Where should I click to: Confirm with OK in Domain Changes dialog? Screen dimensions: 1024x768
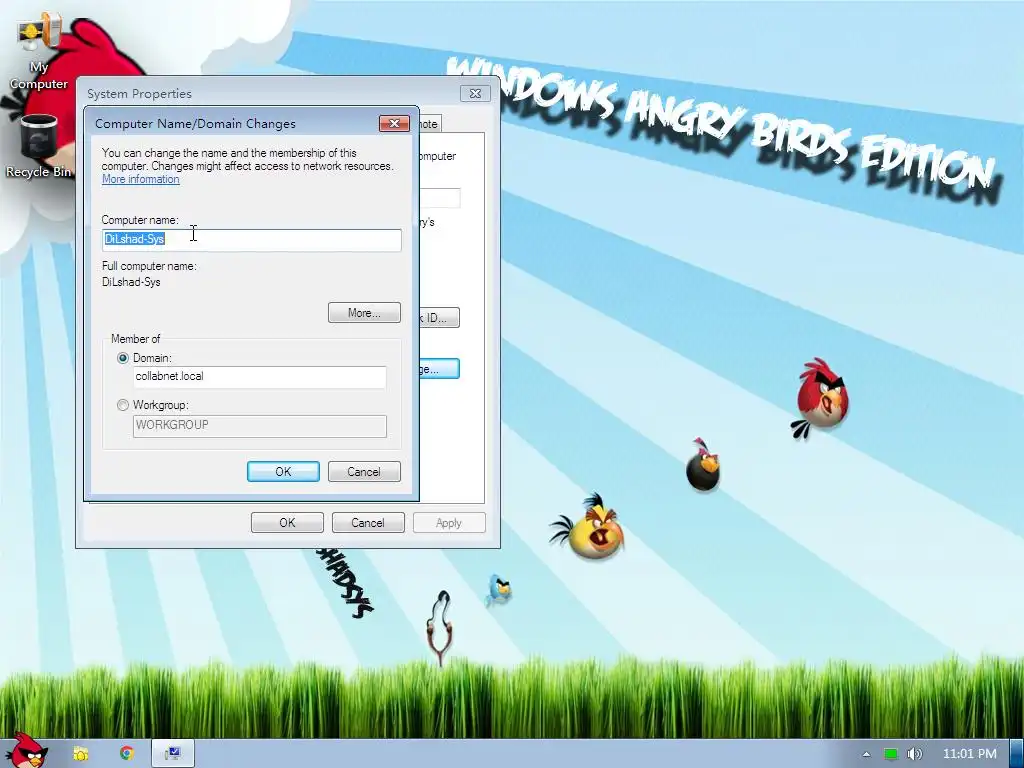[283, 472]
